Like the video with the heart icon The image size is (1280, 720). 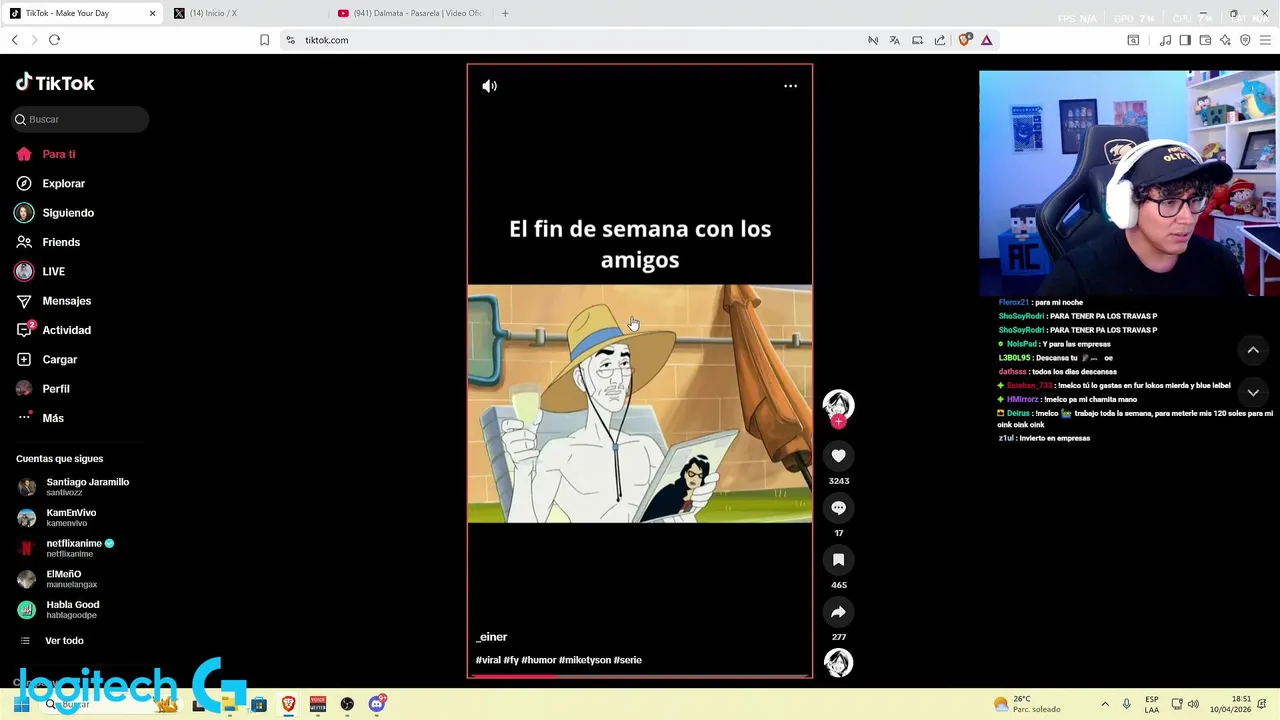[x=838, y=456]
